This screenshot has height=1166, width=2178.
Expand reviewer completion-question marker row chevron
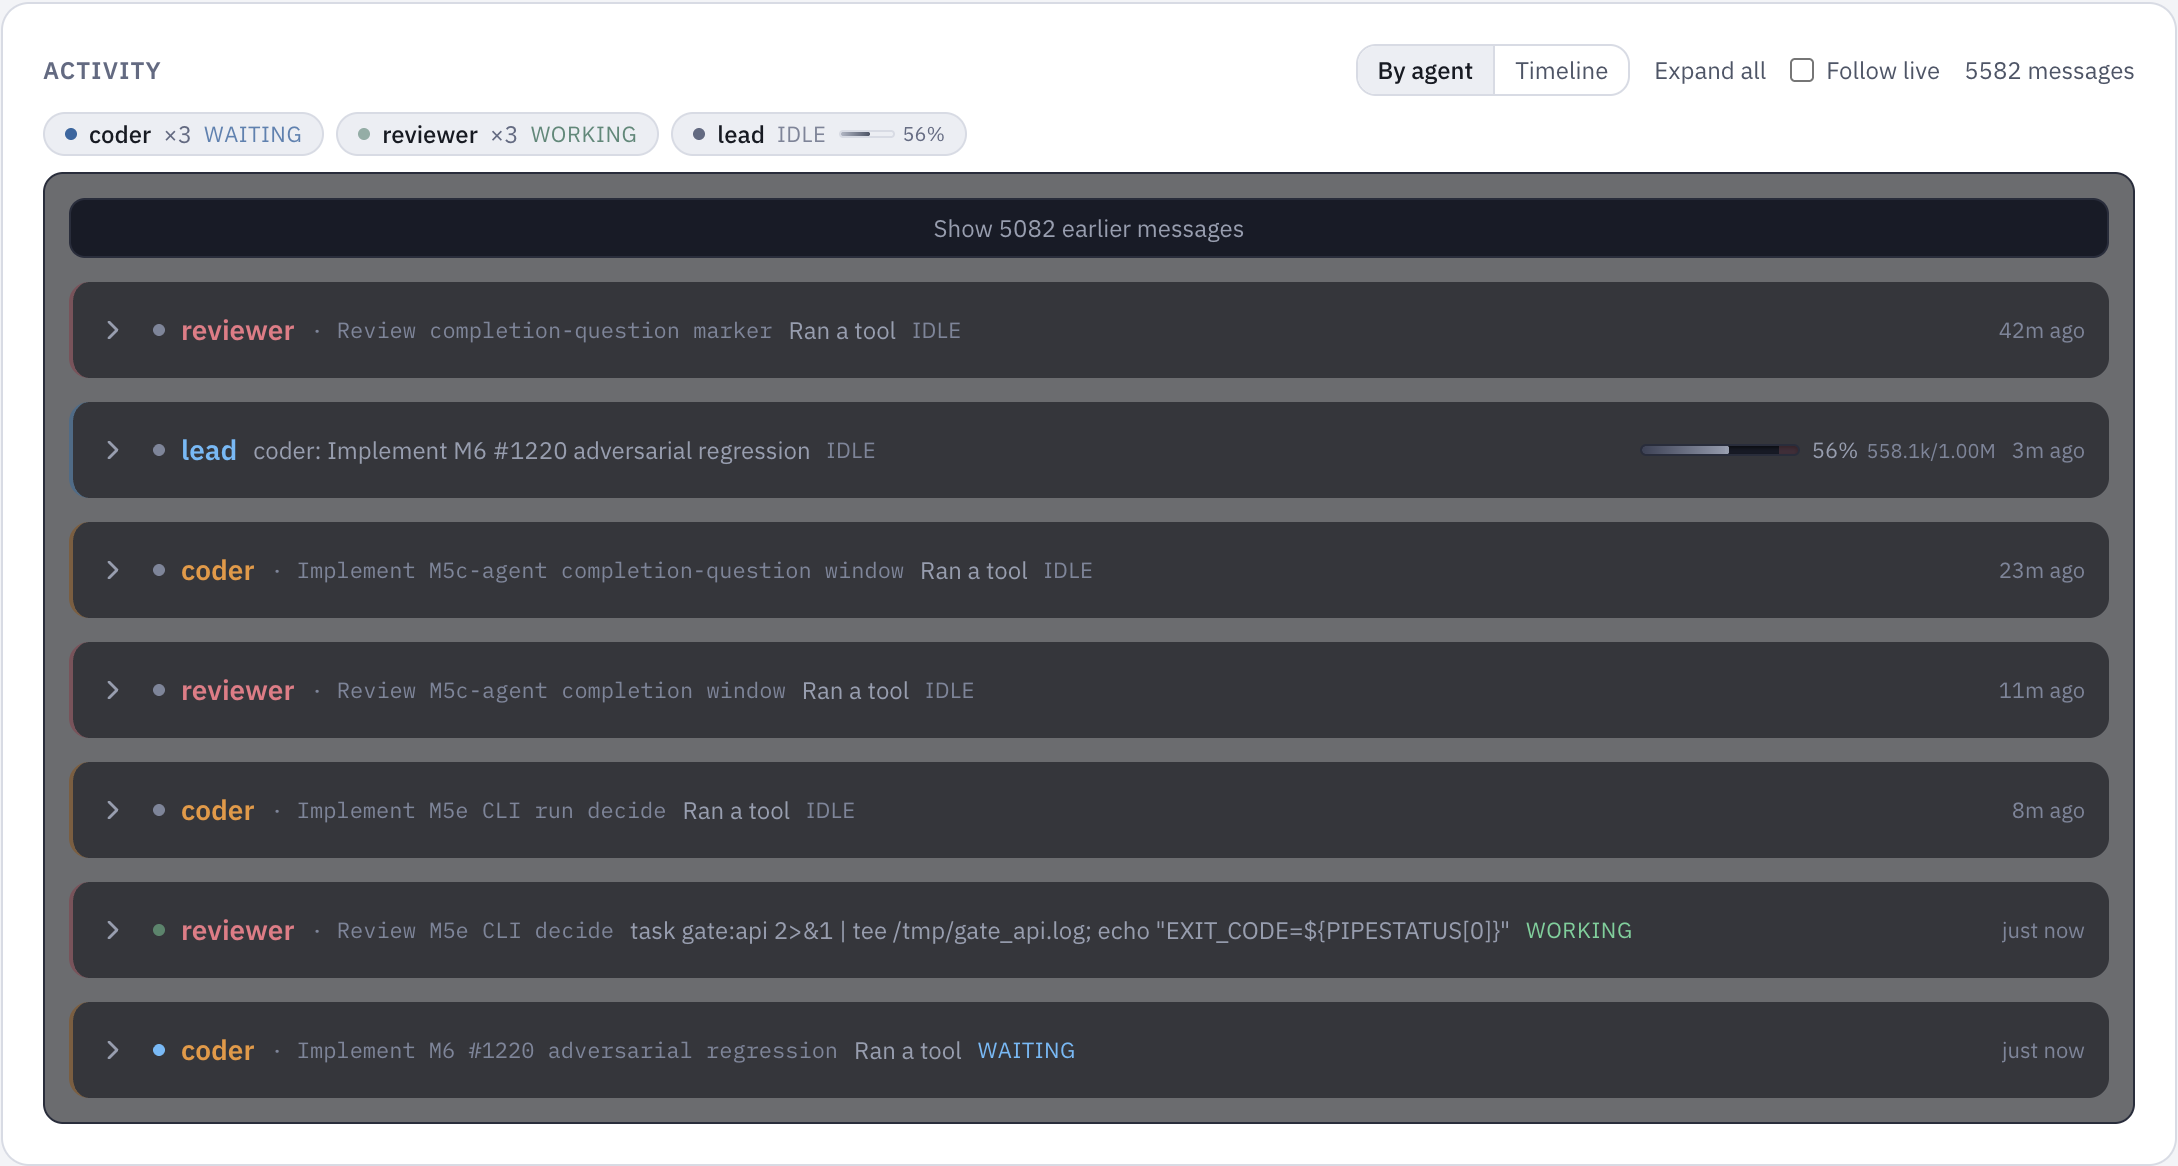tap(113, 330)
